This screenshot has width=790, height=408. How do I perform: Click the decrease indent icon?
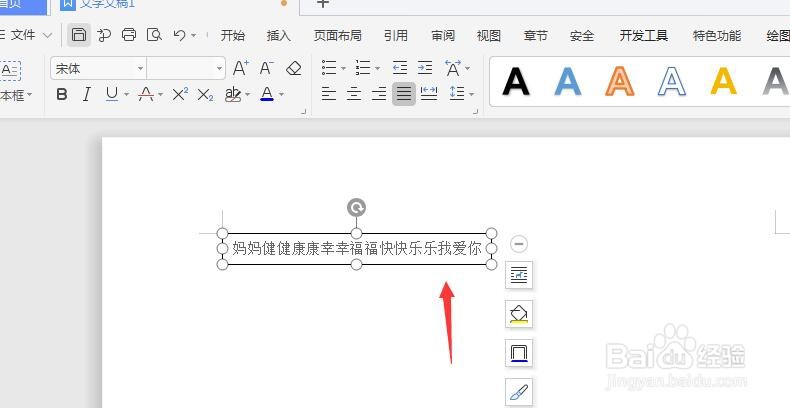[400, 67]
